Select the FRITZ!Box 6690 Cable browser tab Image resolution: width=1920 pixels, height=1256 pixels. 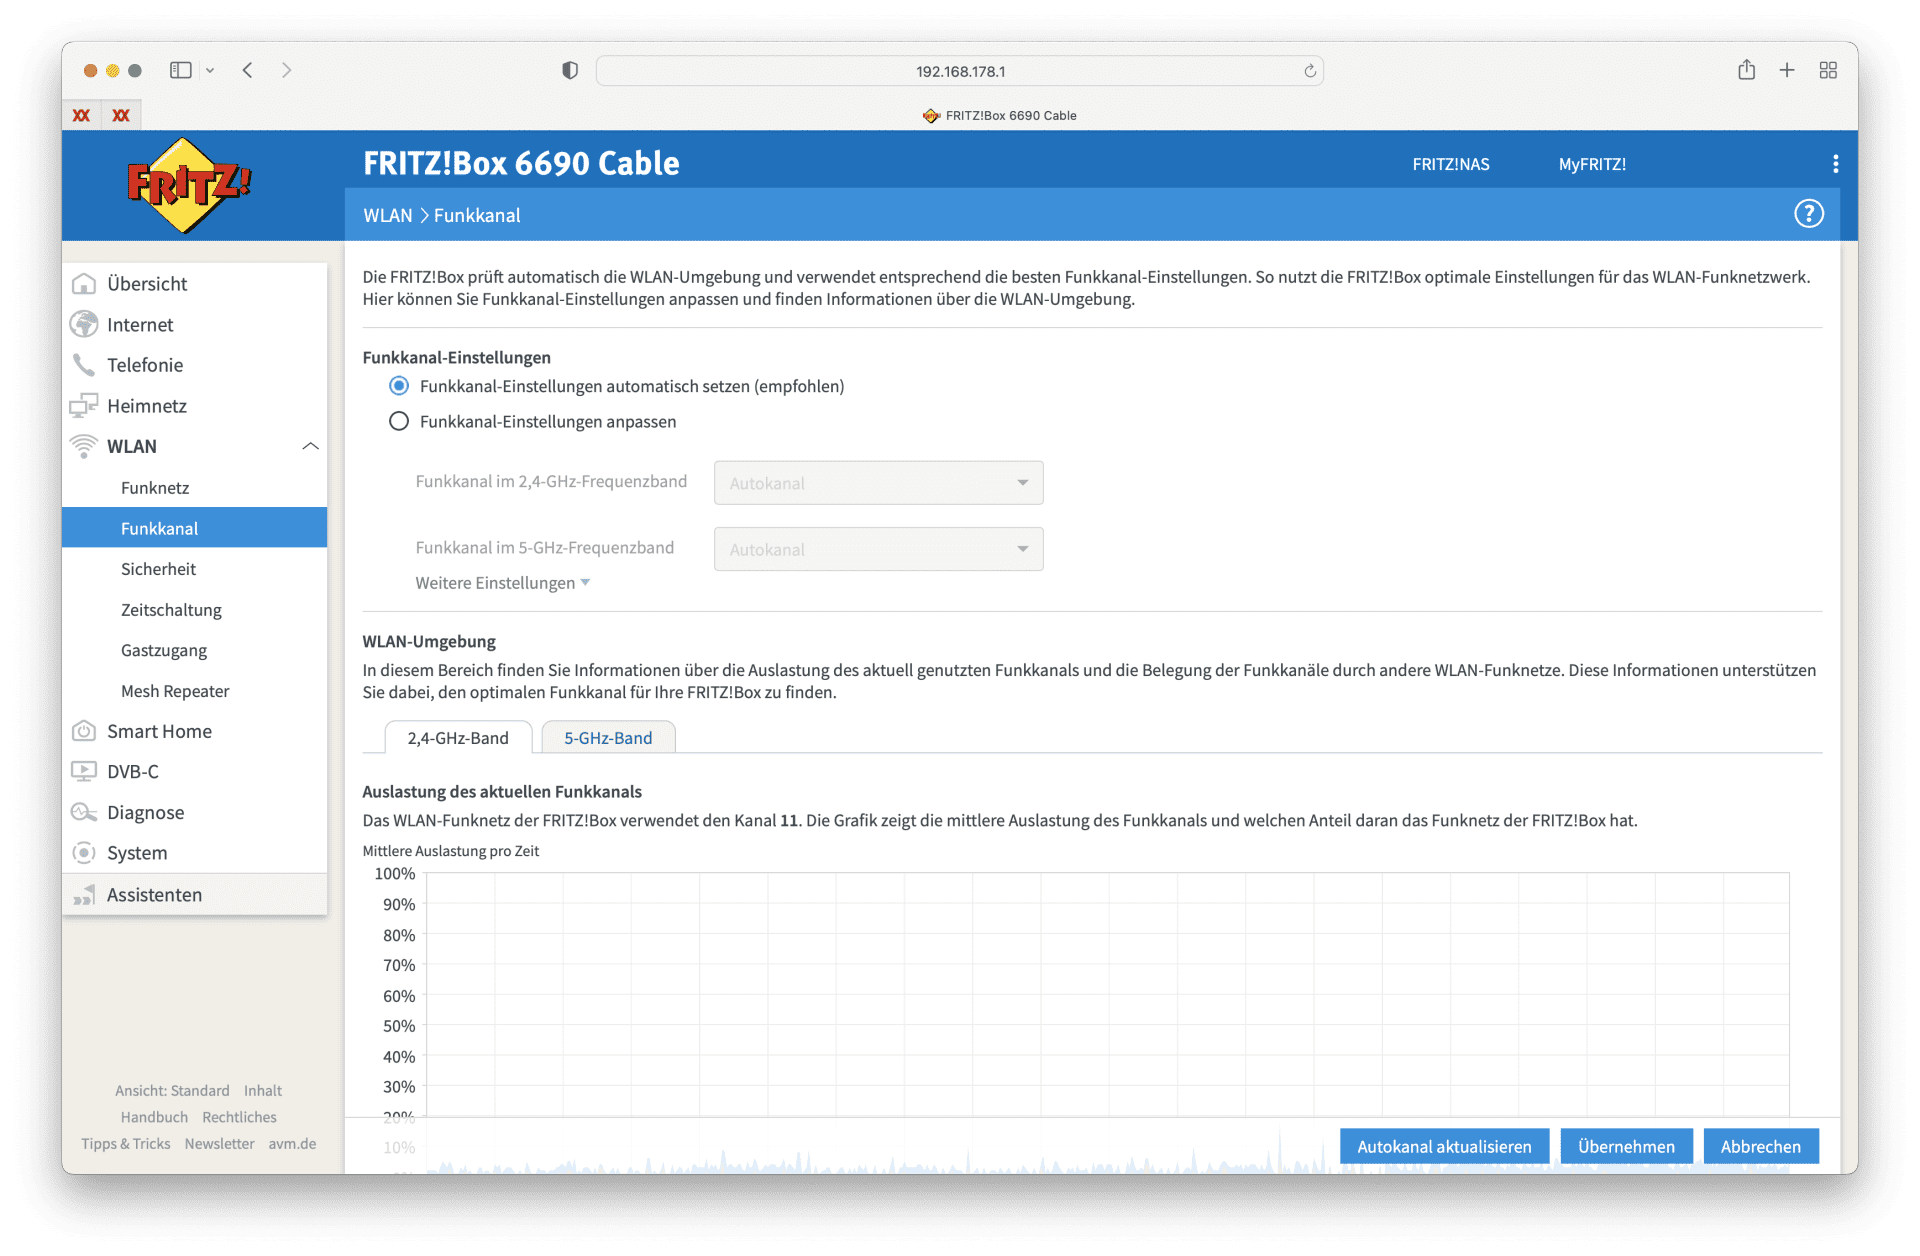999,115
